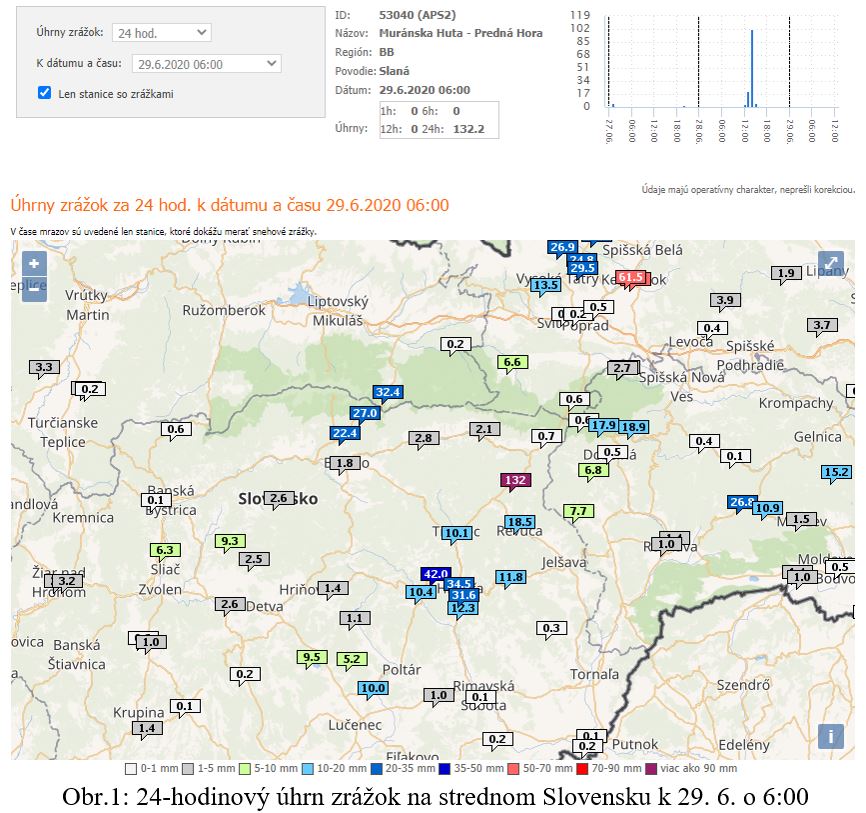Pick the green 6.6 station marker

(512, 362)
